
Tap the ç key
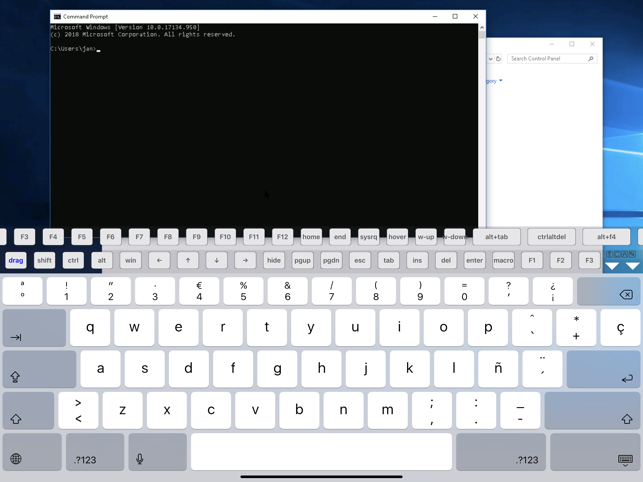point(620,328)
